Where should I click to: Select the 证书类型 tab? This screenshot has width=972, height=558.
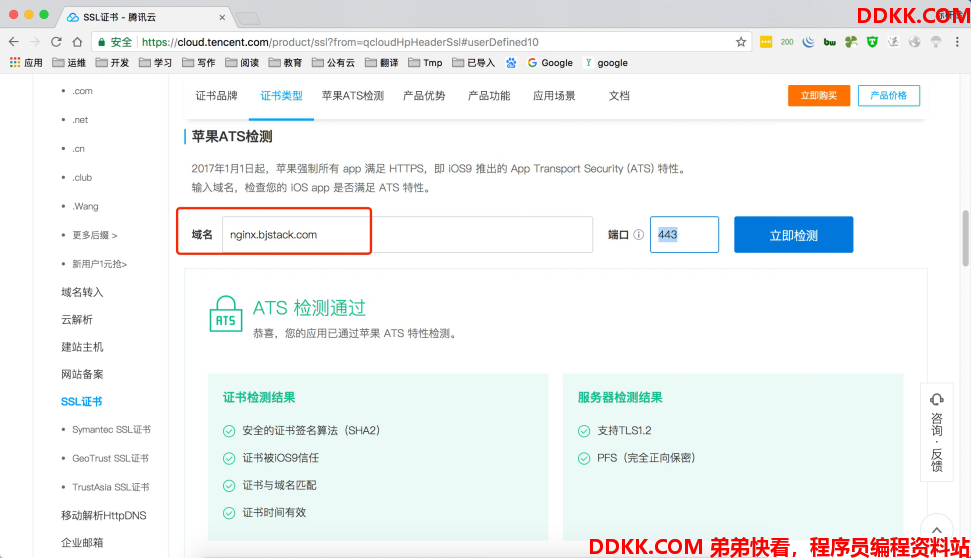281,95
